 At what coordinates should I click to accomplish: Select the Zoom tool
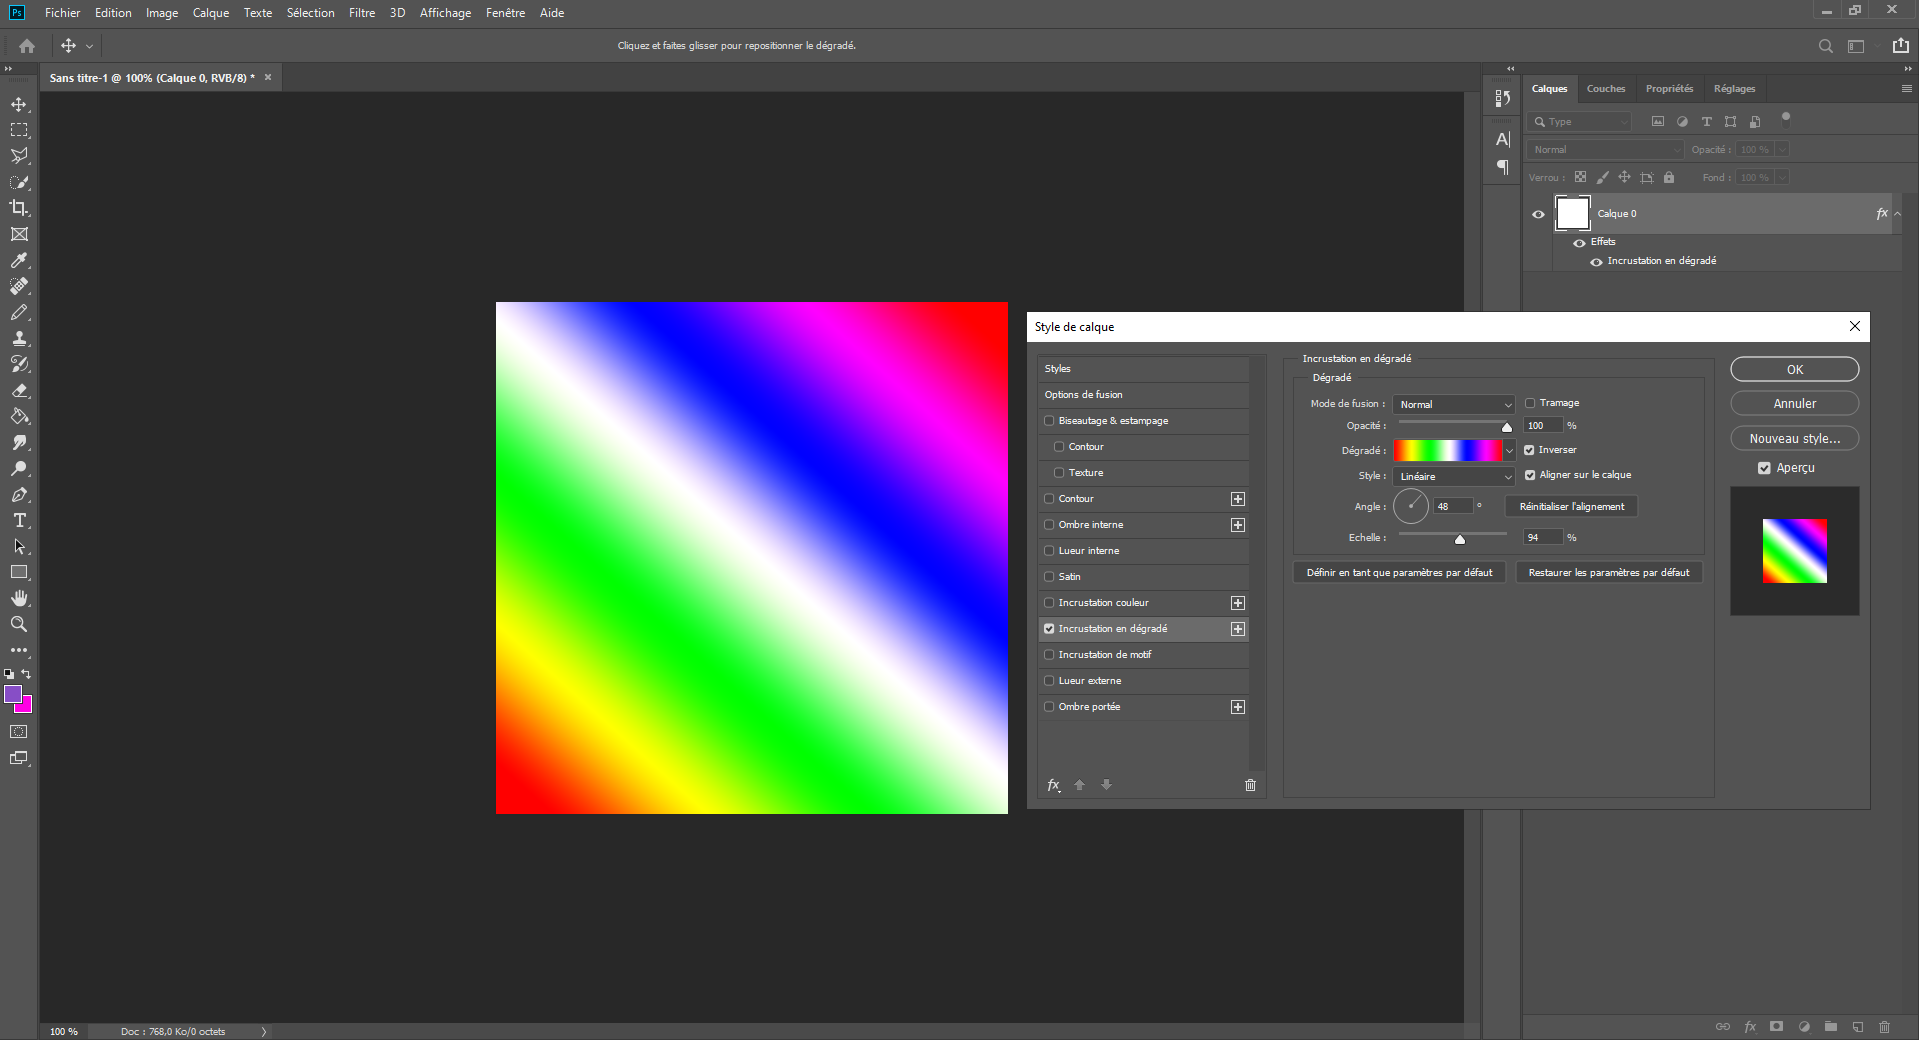click(19, 624)
